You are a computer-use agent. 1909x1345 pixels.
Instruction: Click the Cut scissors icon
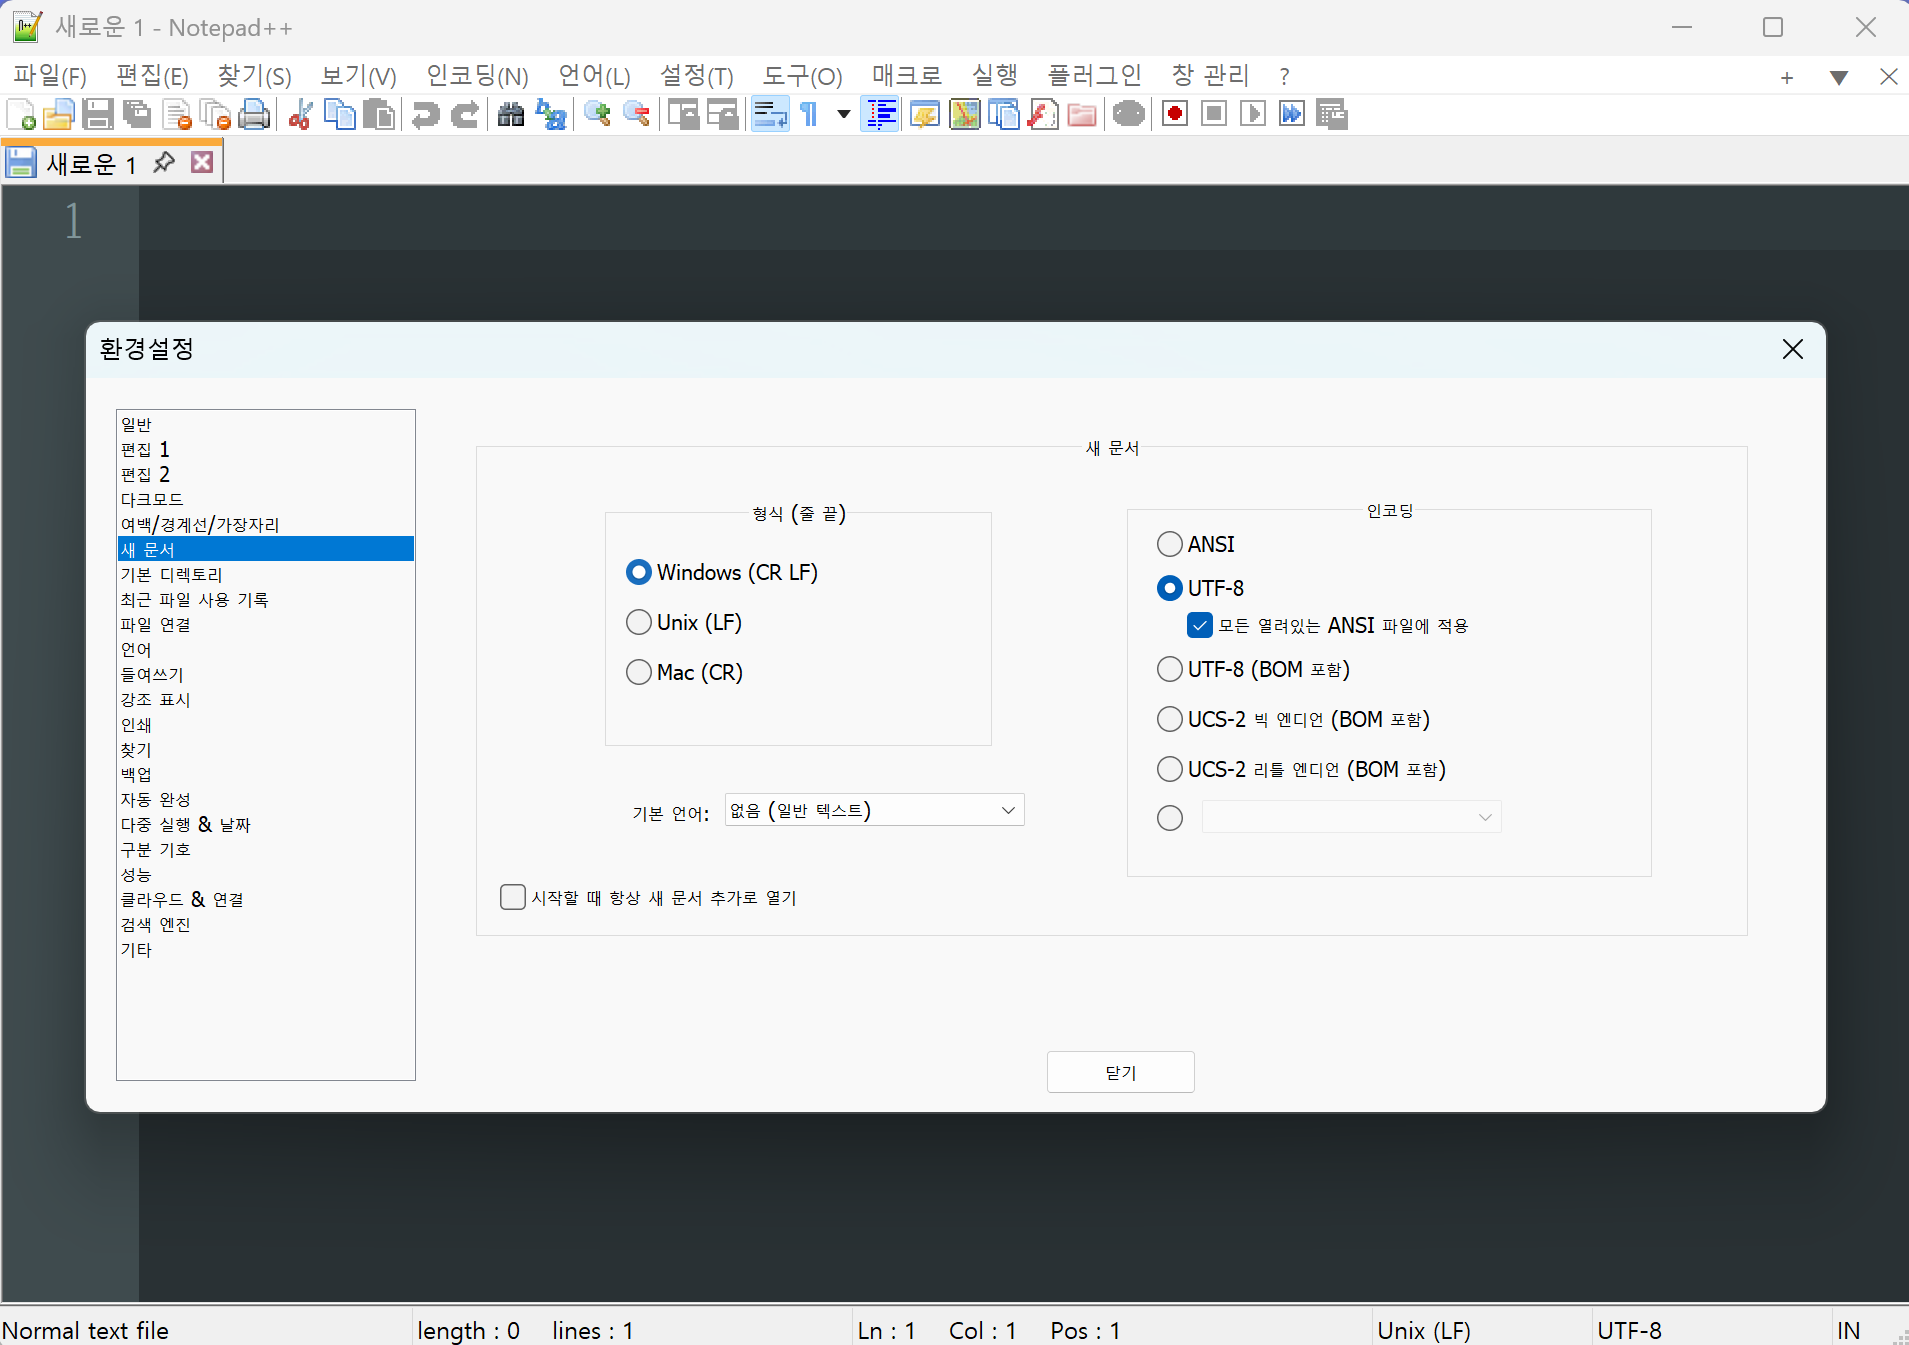(x=300, y=115)
